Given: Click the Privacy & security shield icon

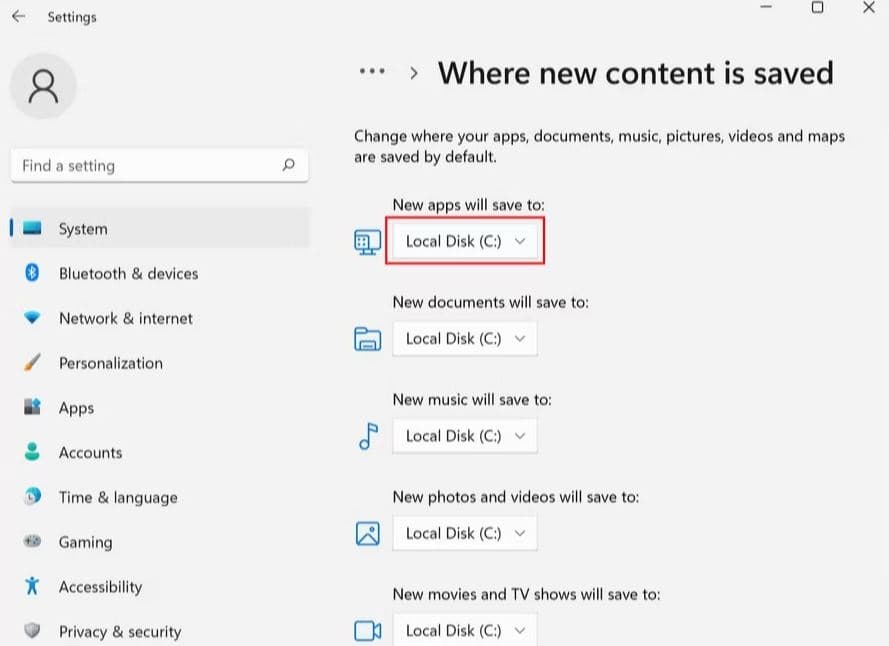Looking at the screenshot, I should click(x=32, y=631).
